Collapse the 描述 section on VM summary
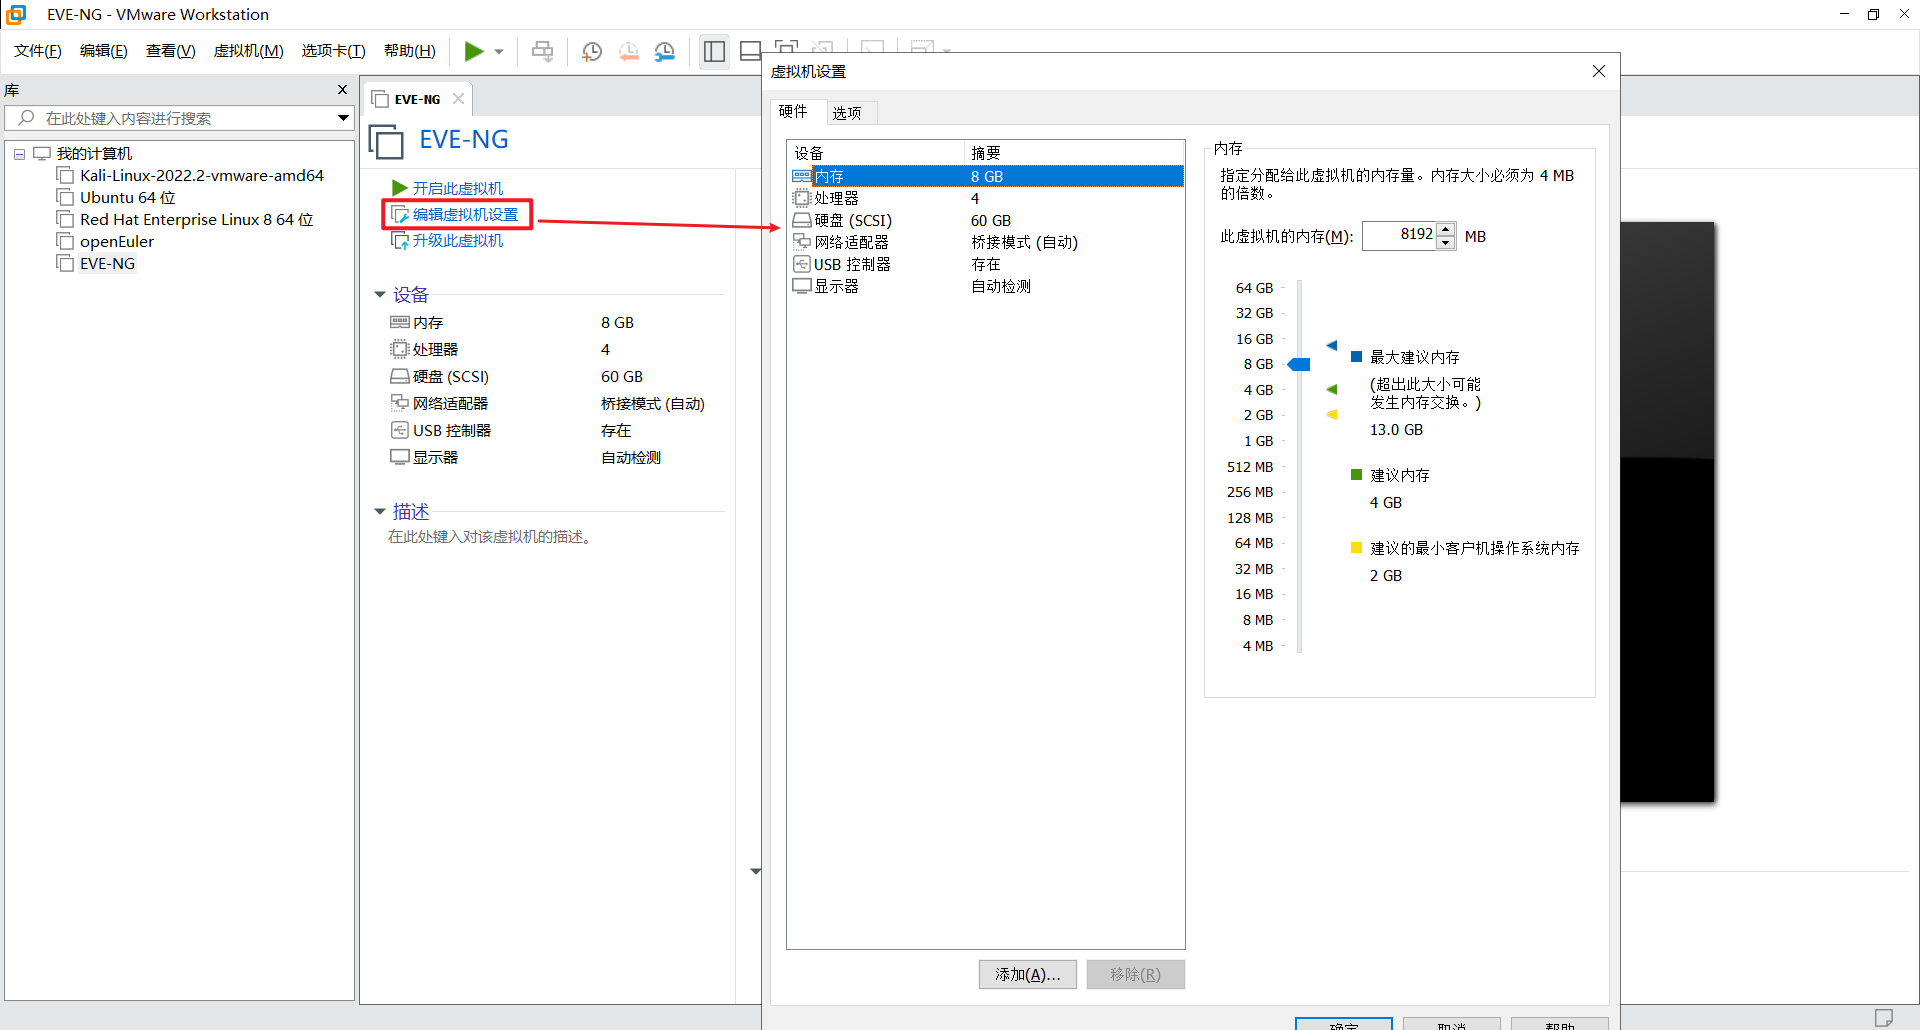 click(x=380, y=511)
